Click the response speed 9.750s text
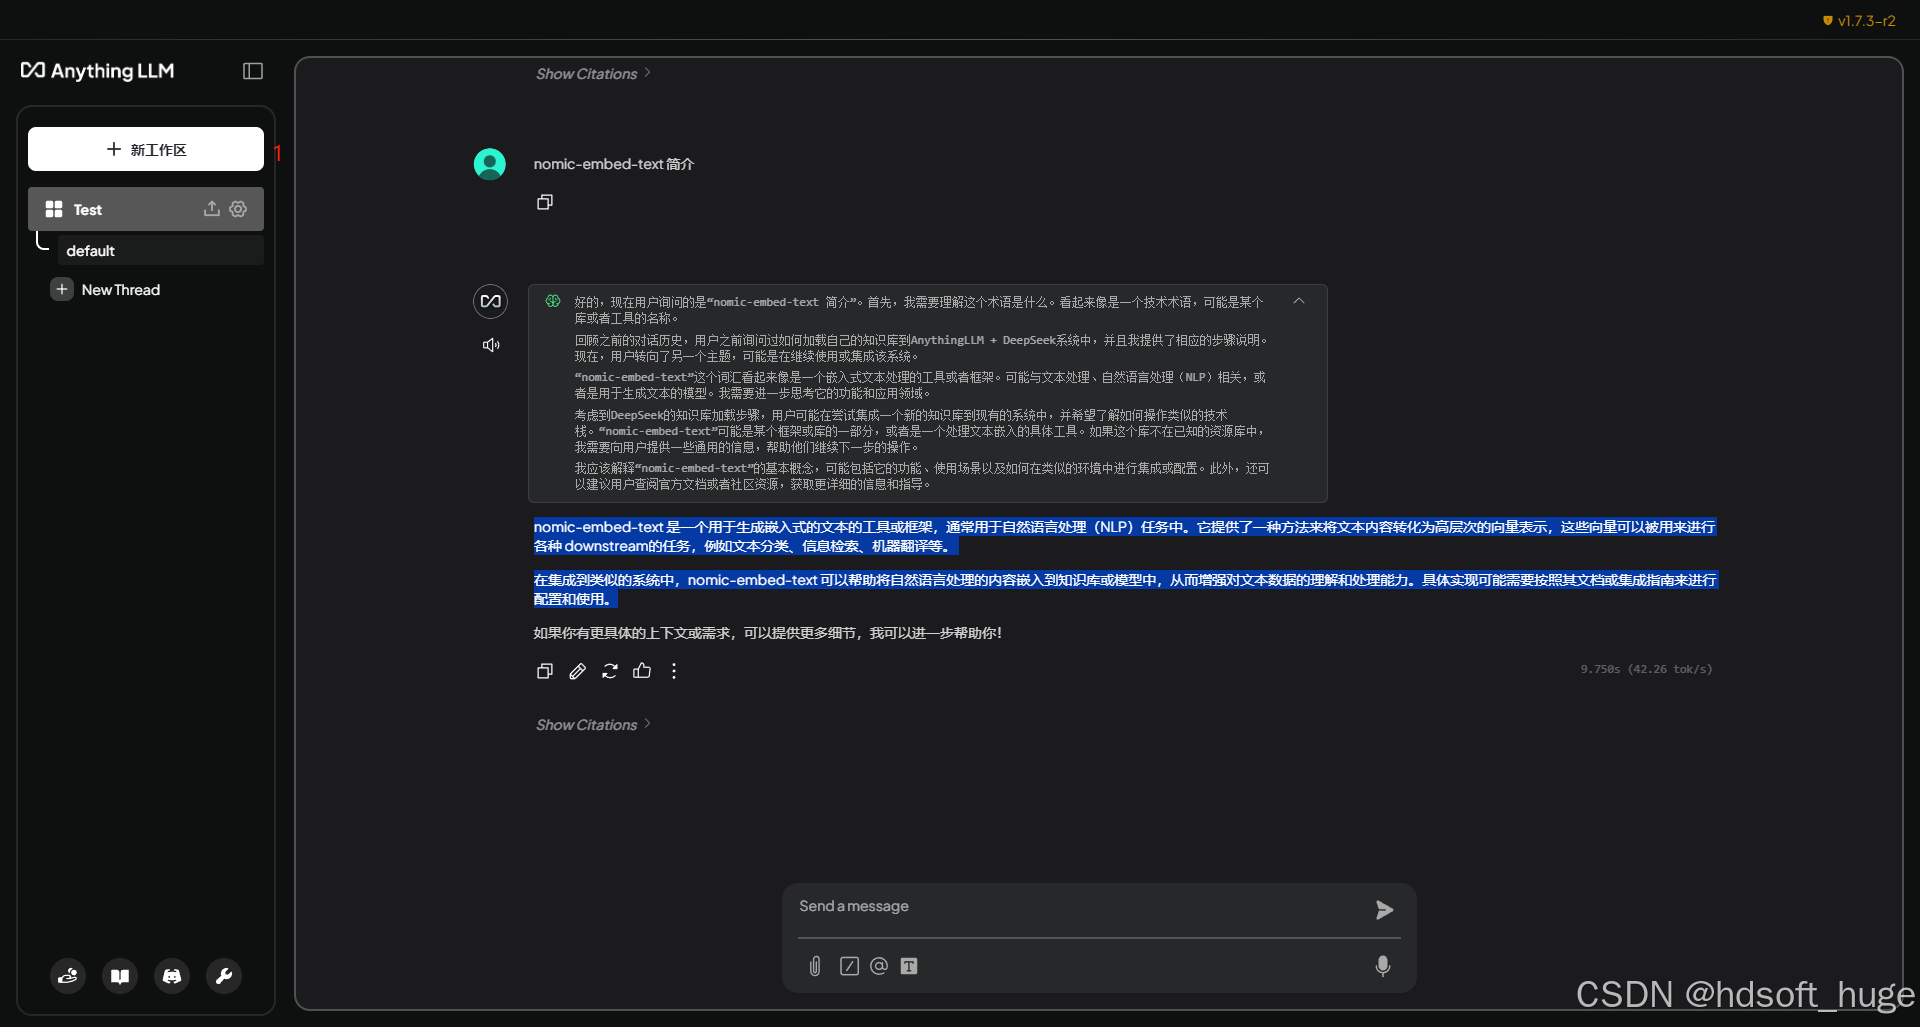1920x1027 pixels. click(1646, 669)
